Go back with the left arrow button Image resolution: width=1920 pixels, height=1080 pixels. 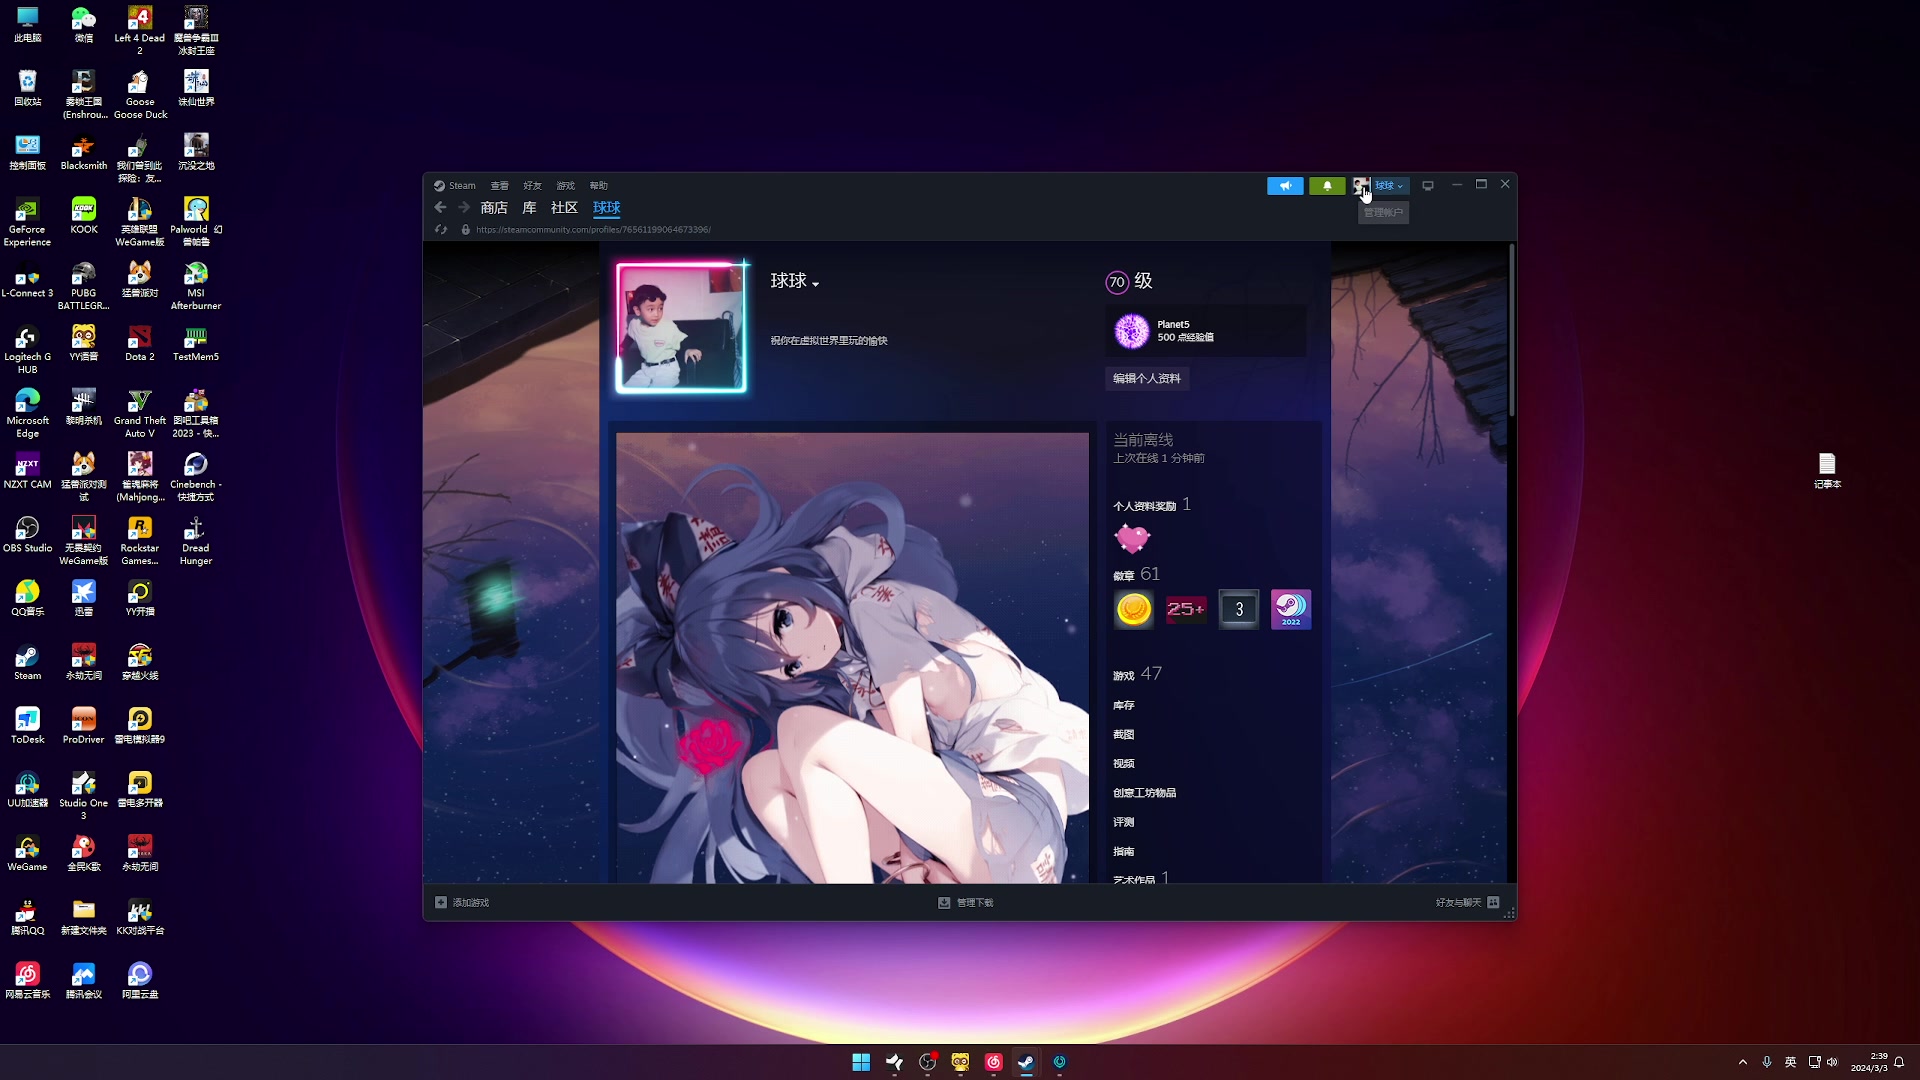(440, 207)
